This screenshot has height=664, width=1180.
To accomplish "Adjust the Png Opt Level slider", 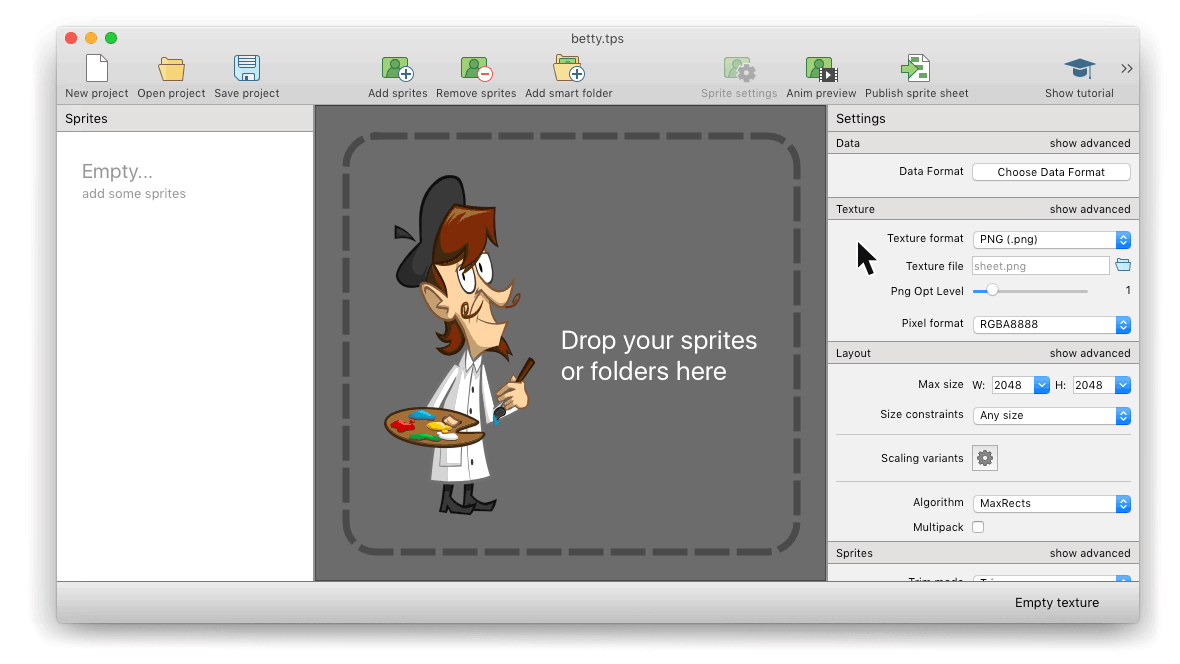I will [991, 290].
